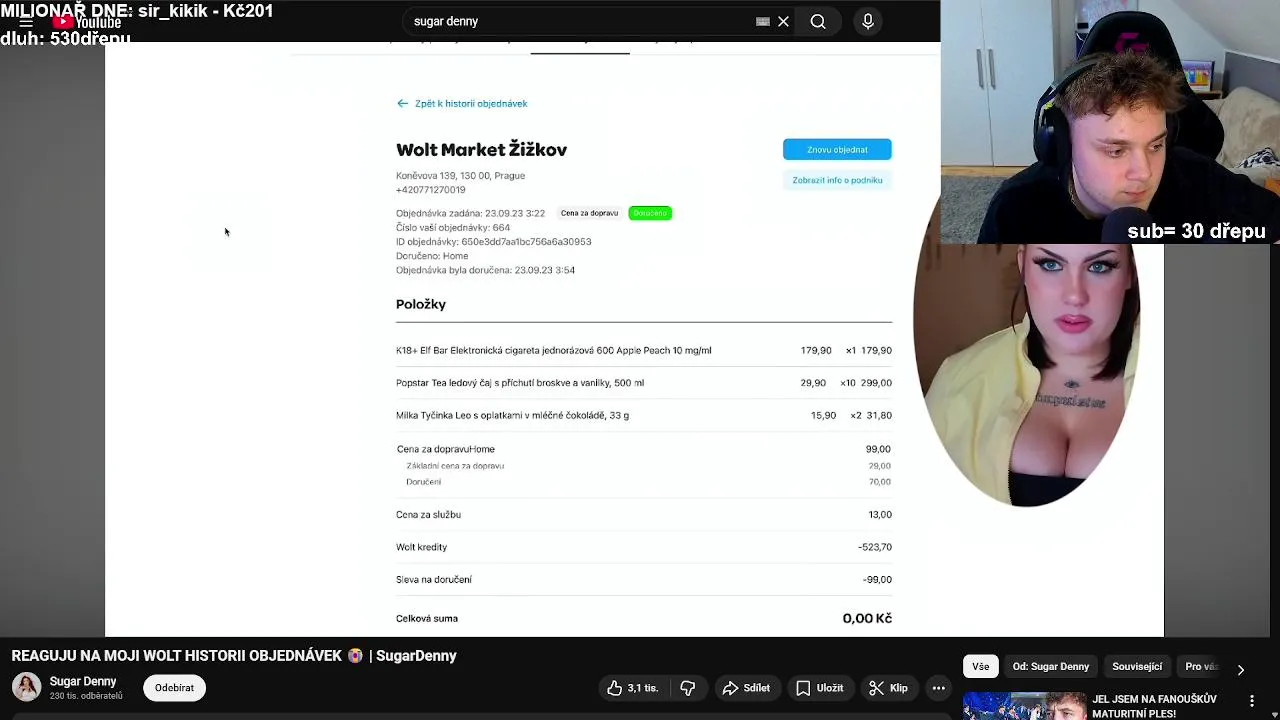Open the recommended video thumbnail
Viewport: 1280px width, 720px height.
[x=1024, y=706]
